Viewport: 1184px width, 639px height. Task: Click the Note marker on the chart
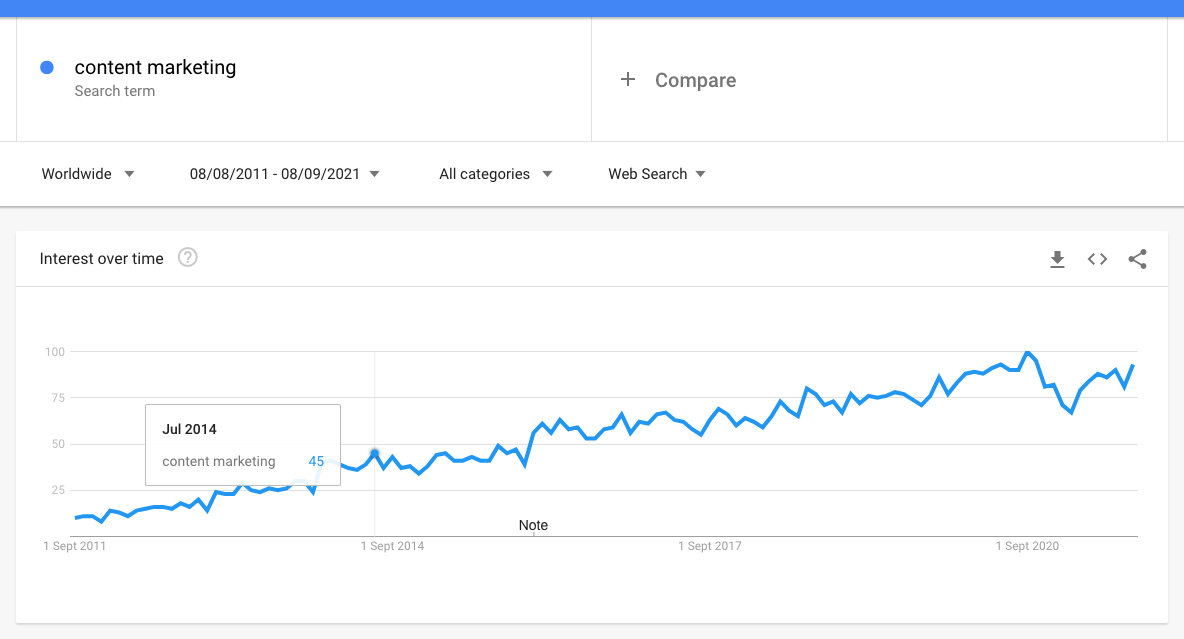coord(533,525)
